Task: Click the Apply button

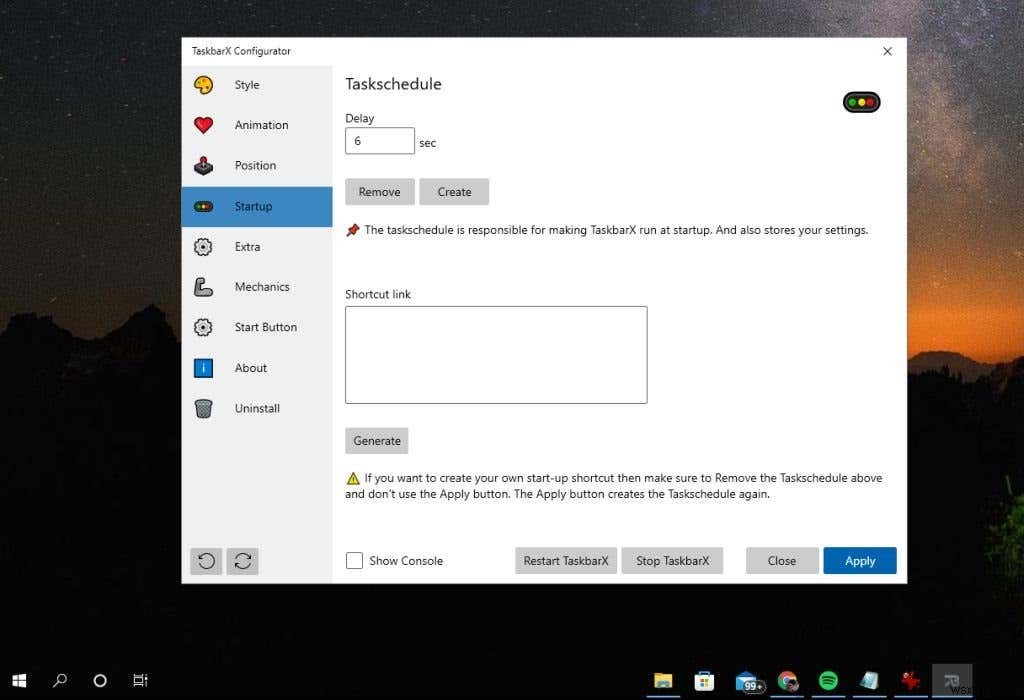Action: (859, 561)
